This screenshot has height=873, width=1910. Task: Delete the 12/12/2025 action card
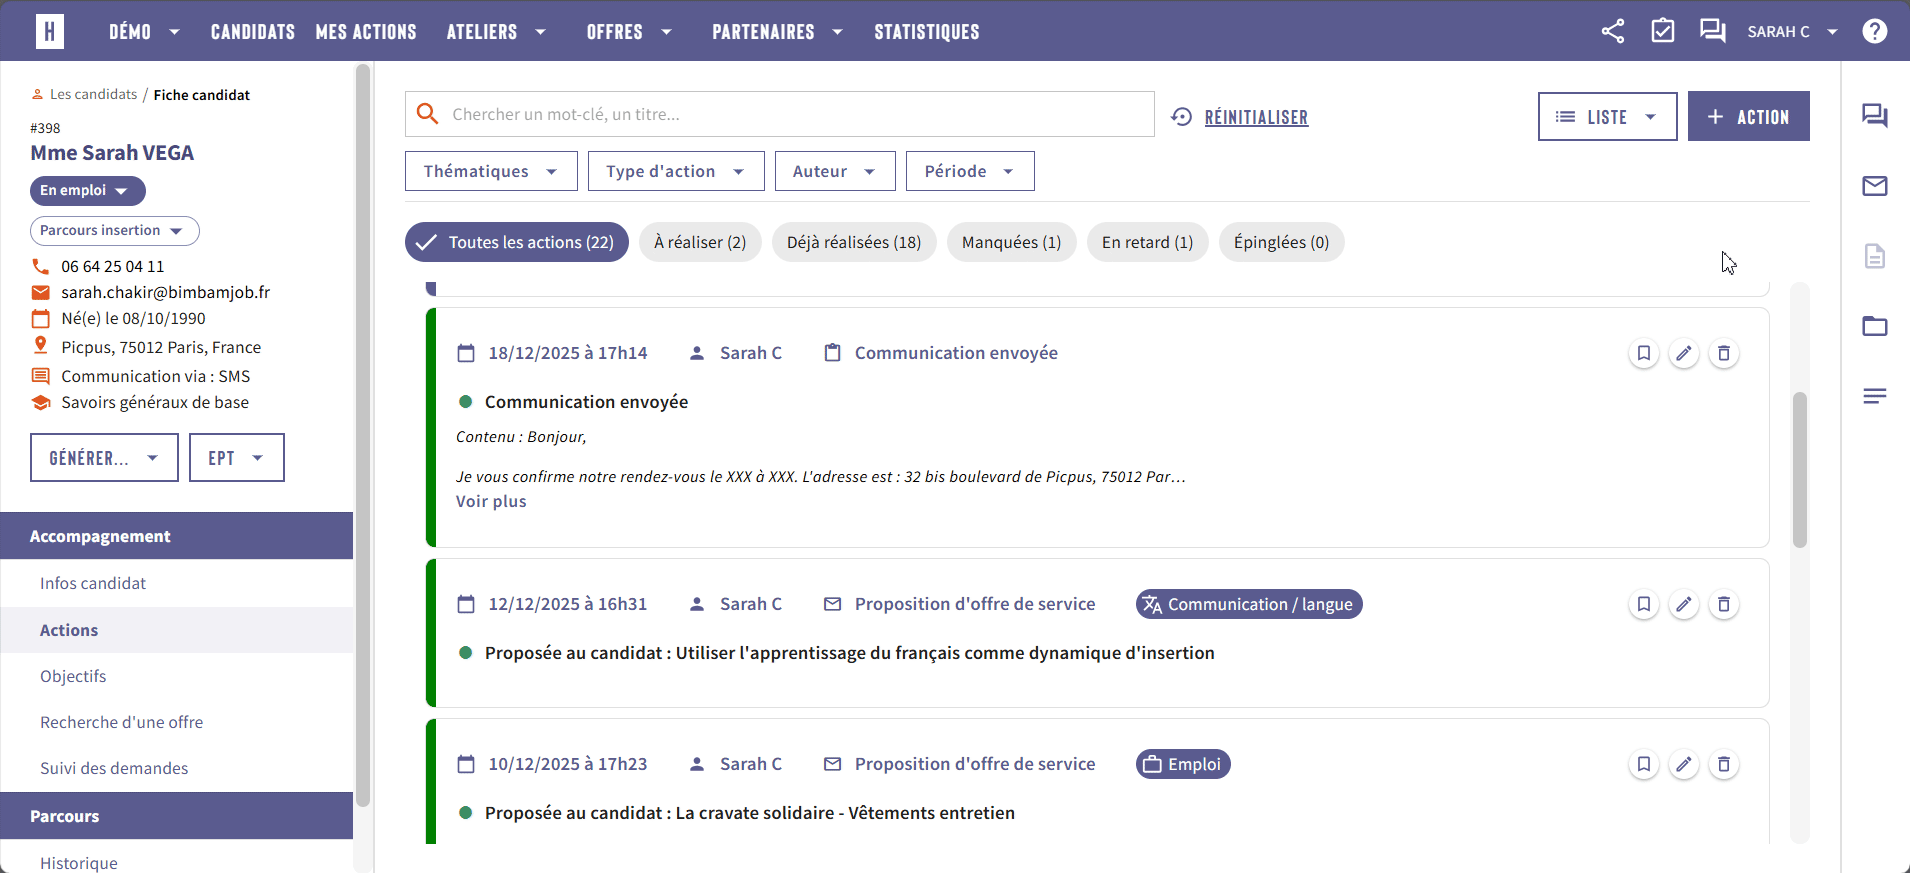pos(1724,604)
